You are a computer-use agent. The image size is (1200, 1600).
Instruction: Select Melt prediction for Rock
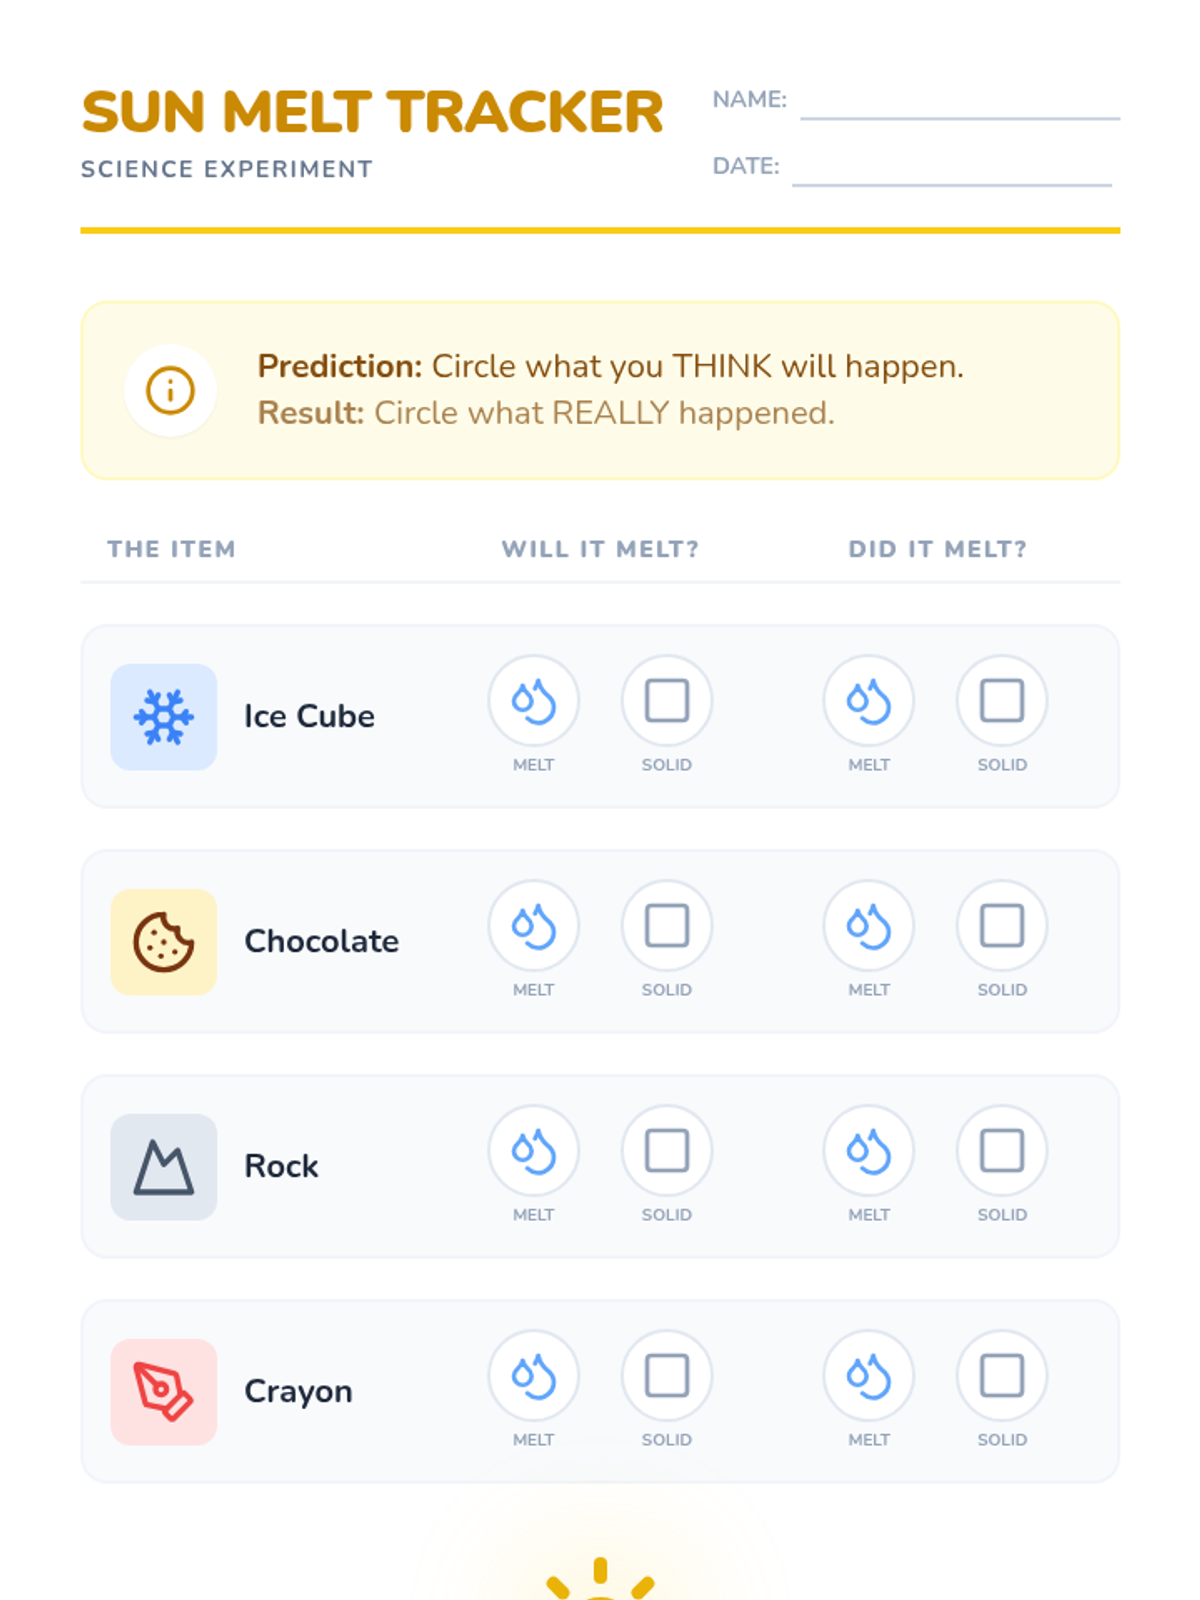coord(534,1151)
